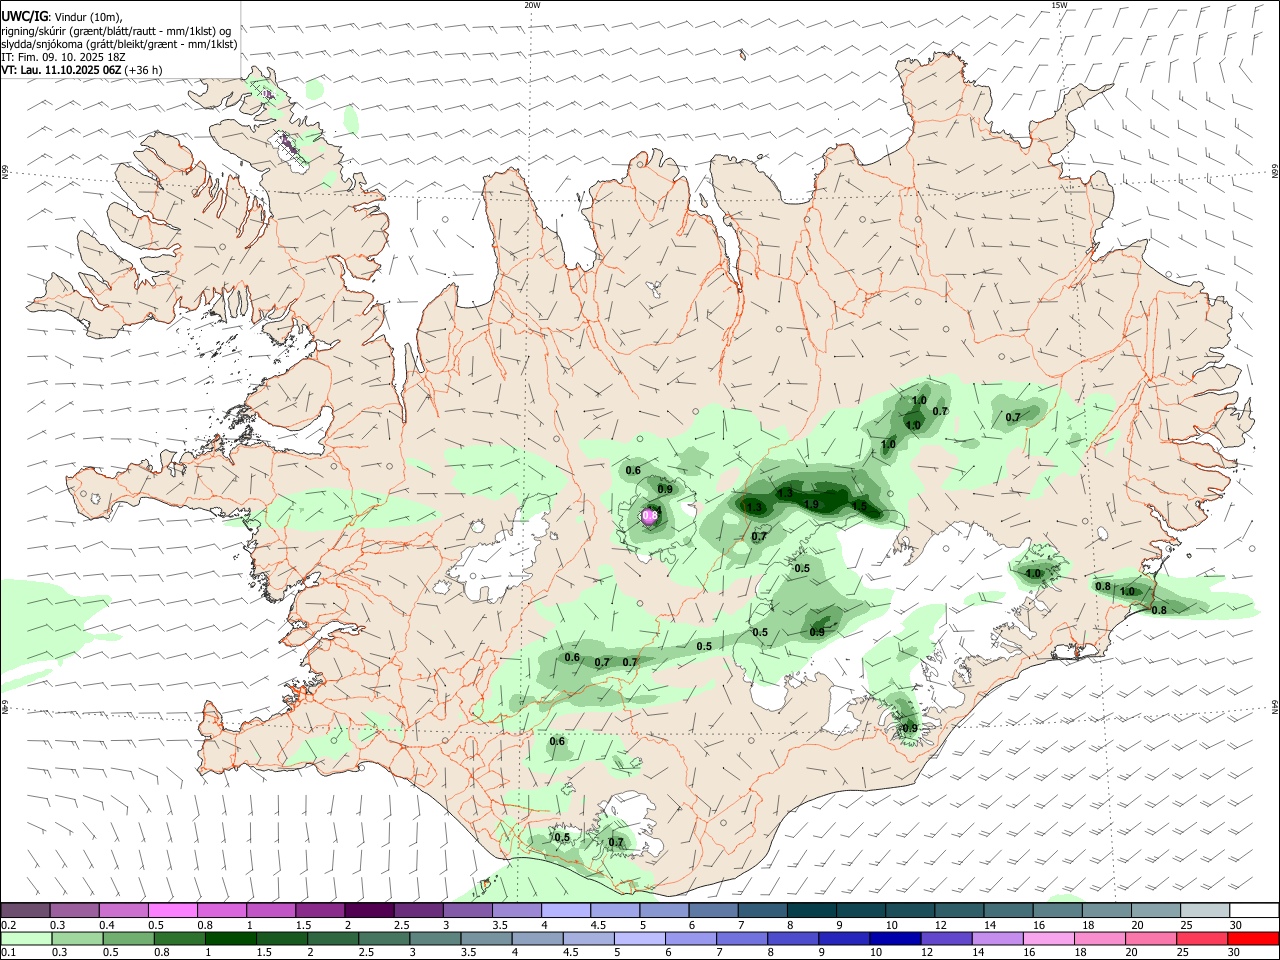Screen dimensions: 1280x960
Task: Click the 25 swatch in the rain legend row
Action: 1202,938
